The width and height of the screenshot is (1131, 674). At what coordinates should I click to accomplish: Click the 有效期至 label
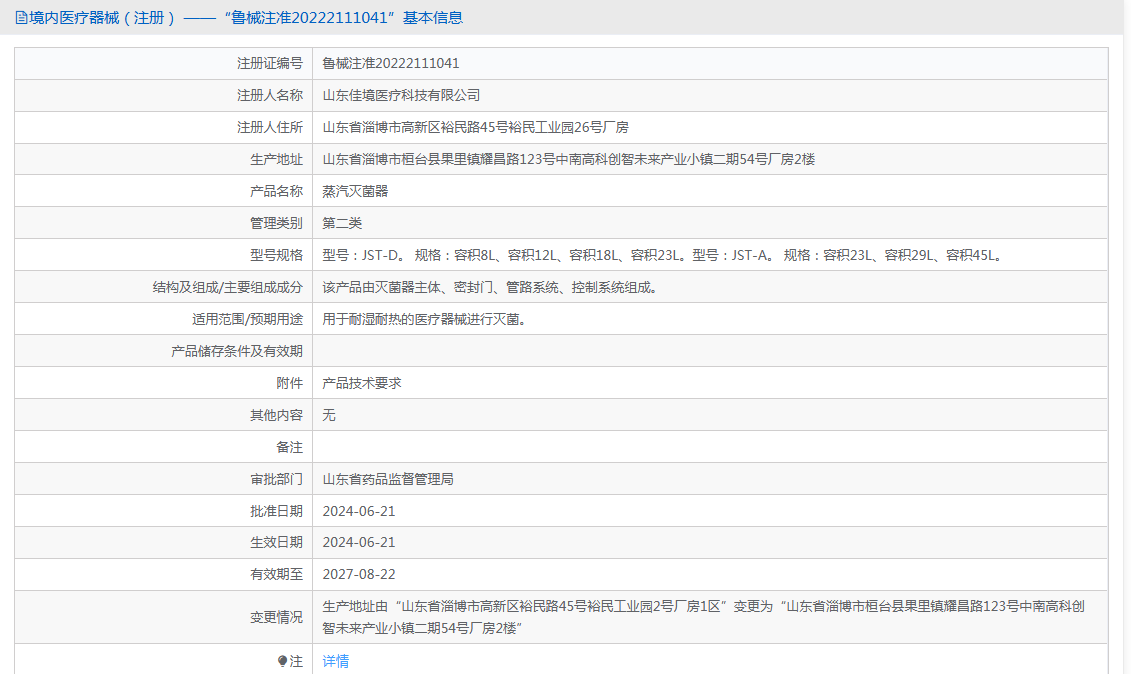click(276, 574)
